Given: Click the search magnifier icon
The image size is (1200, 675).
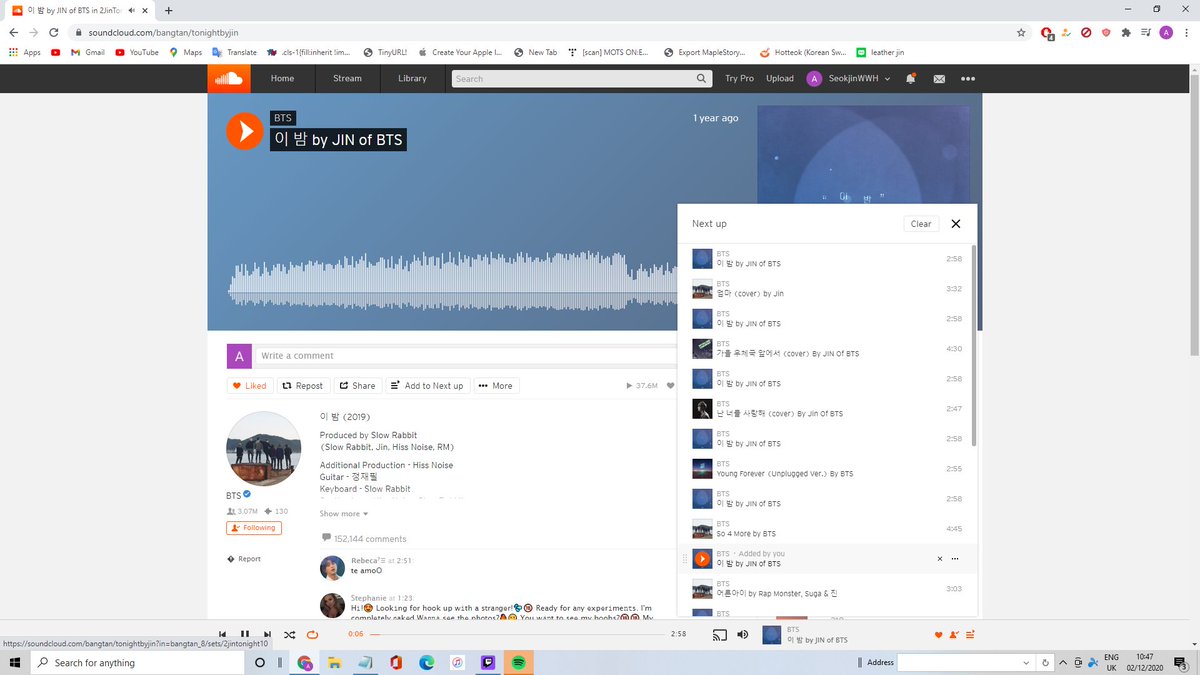Looking at the screenshot, I should pyautogui.click(x=702, y=78).
